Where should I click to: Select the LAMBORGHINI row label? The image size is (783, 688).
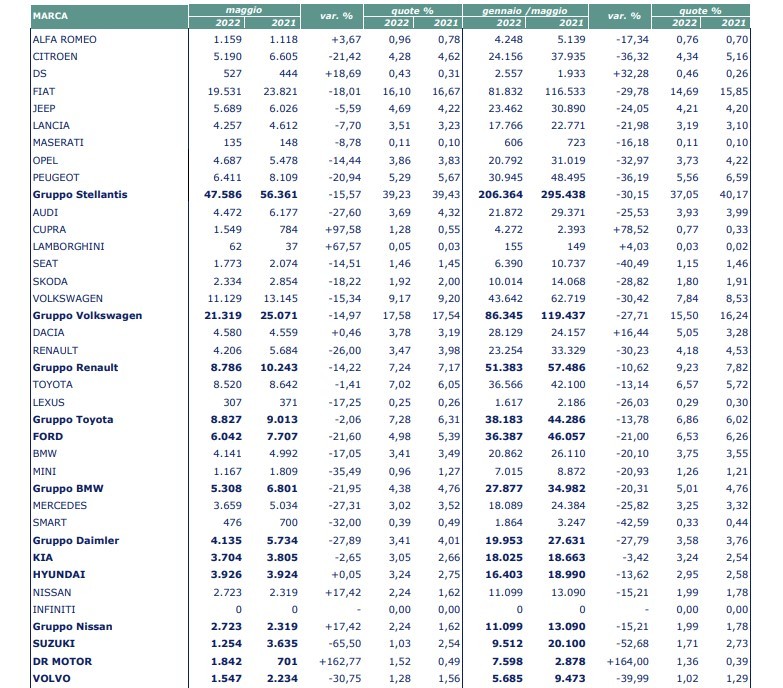[x=68, y=246]
